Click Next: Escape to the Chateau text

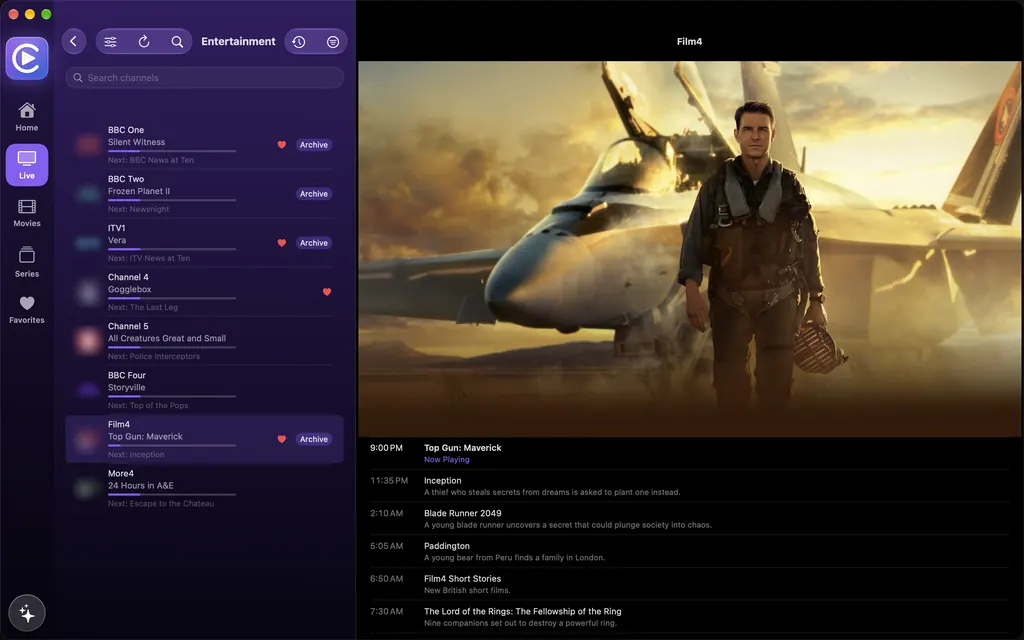click(x=161, y=504)
